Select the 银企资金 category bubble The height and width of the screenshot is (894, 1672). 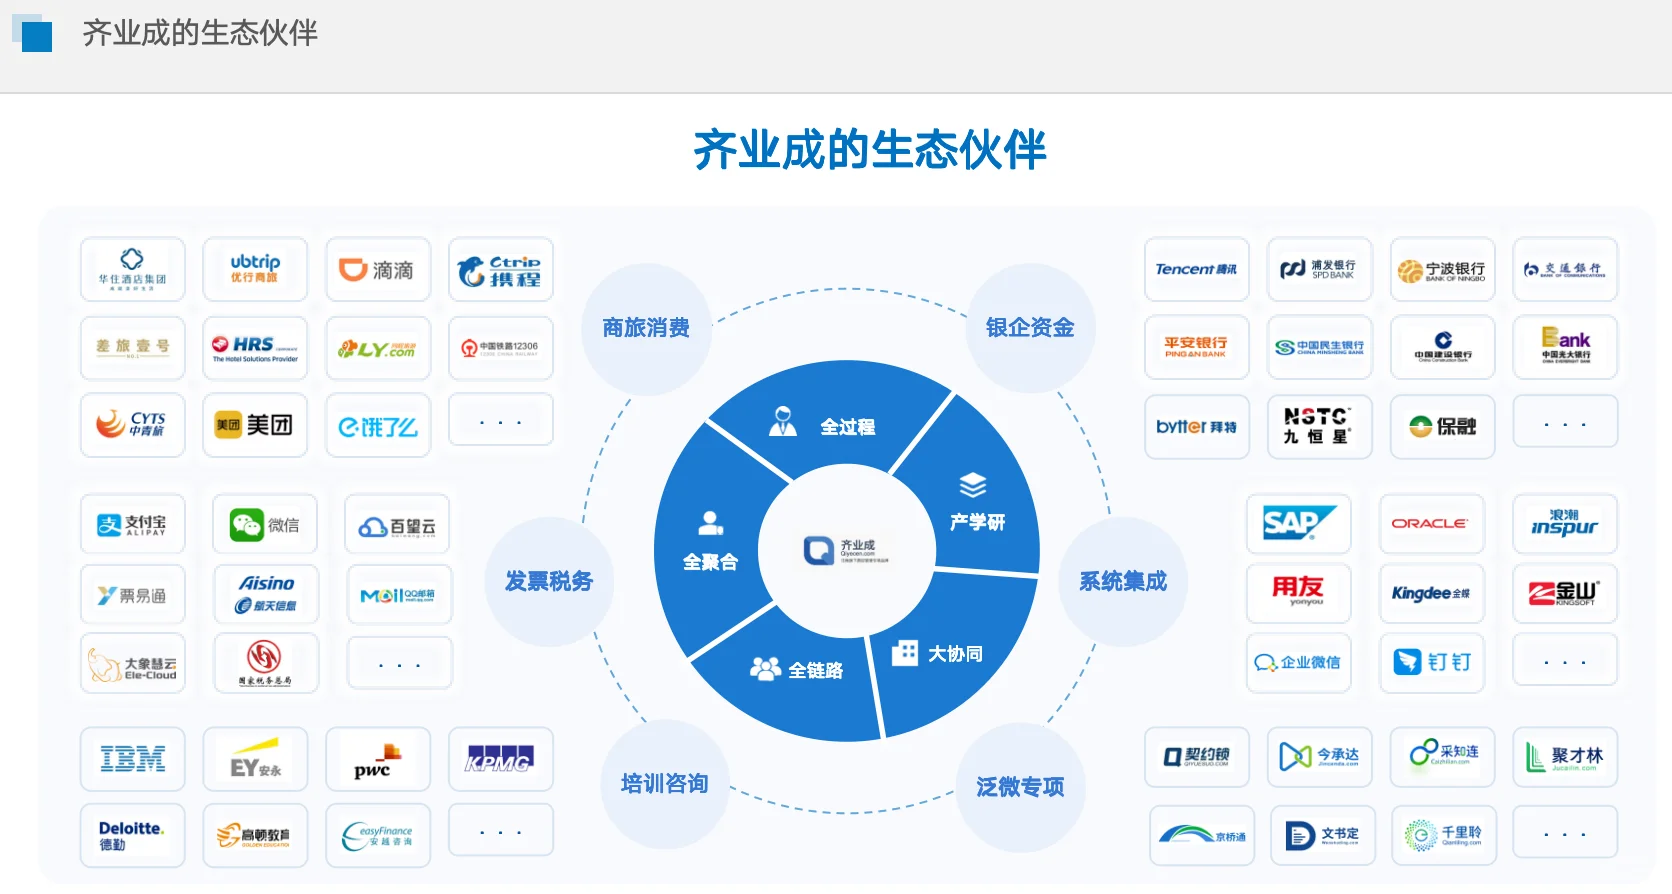click(1030, 328)
